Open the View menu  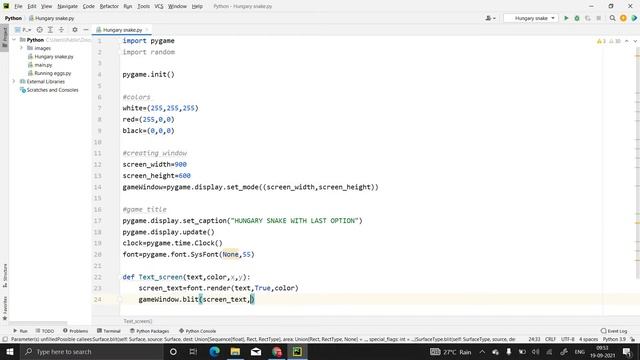pyautogui.click(x=47, y=6)
